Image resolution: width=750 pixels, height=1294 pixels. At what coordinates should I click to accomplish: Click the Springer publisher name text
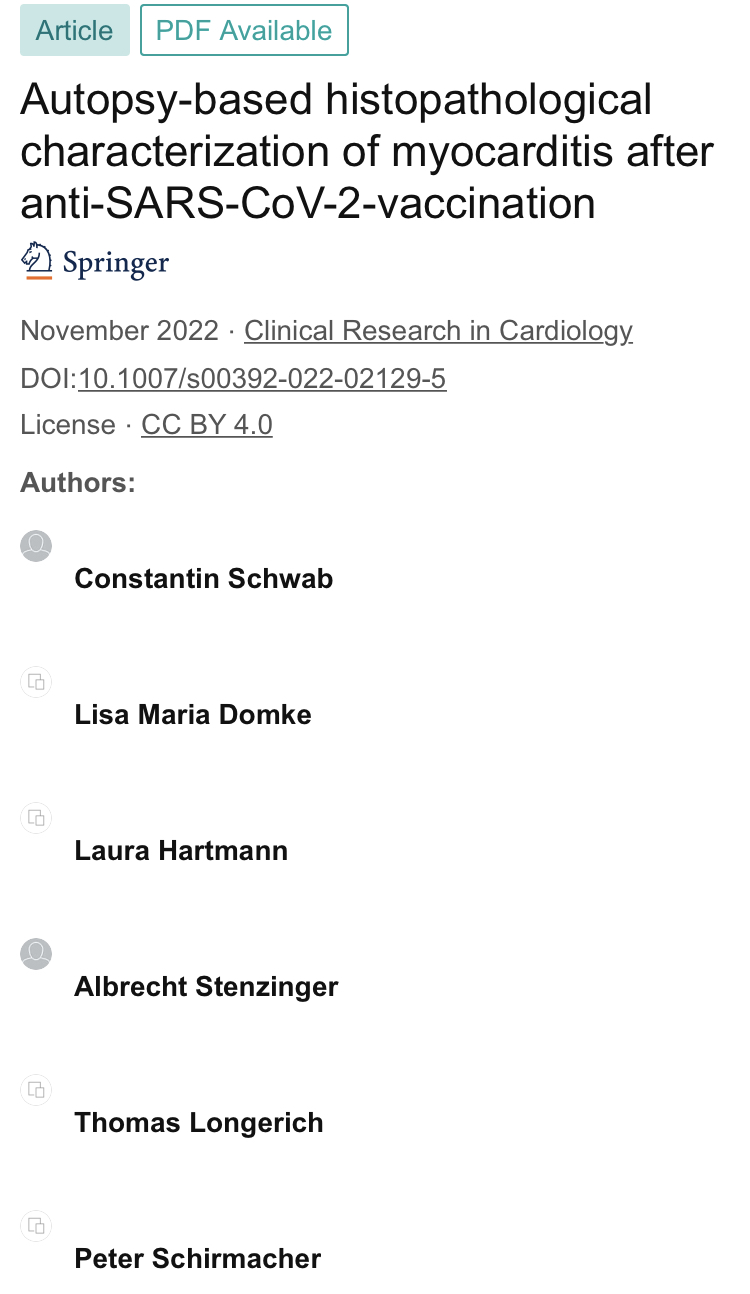pyautogui.click(x=116, y=264)
